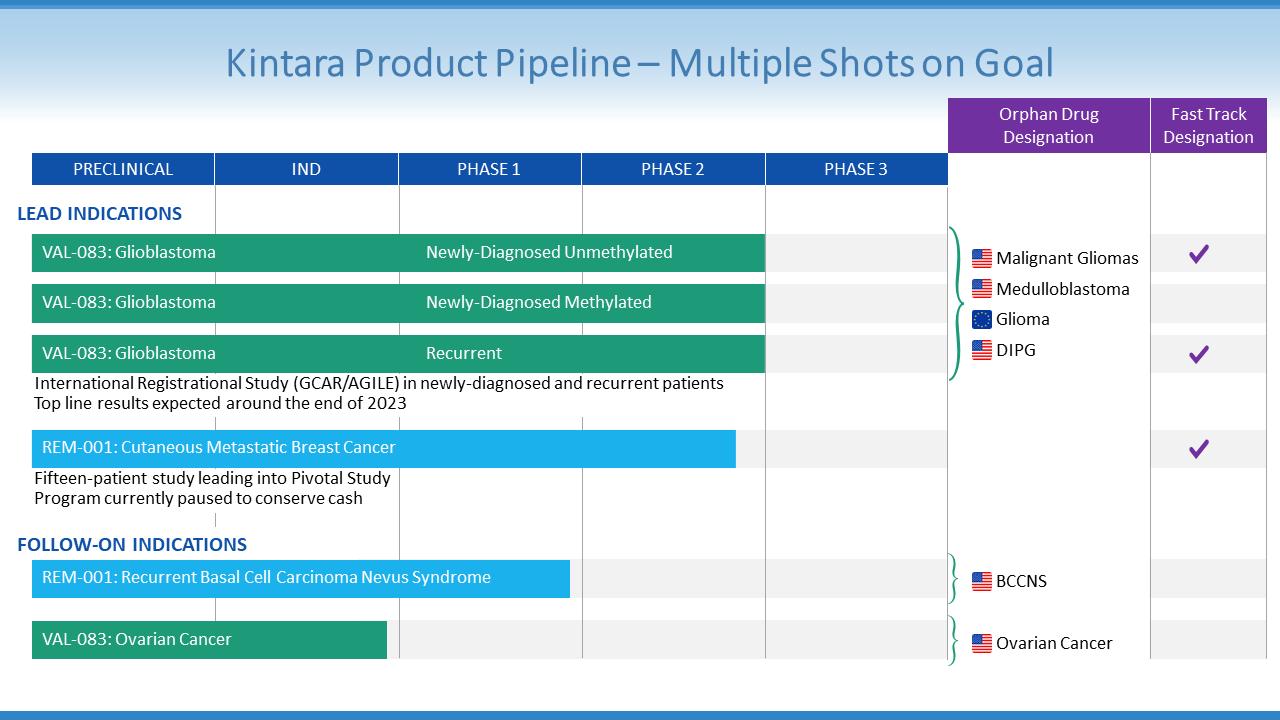Click the Glioma label

pos(1023,319)
